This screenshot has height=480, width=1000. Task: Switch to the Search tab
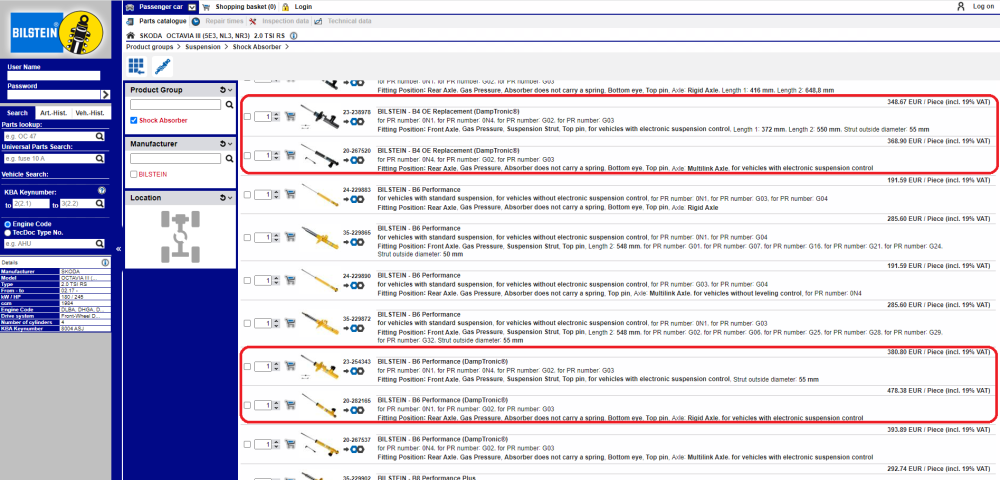pyautogui.click(x=17, y=113)
